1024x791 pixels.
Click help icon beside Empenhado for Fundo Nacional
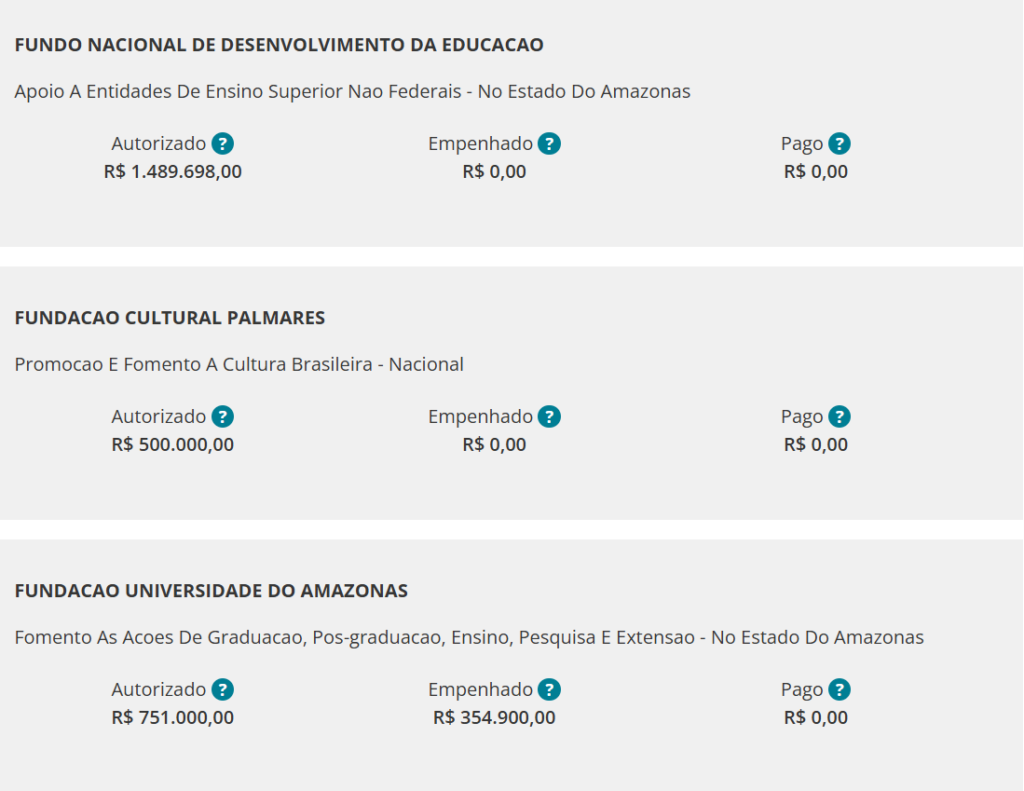[549, 144]
